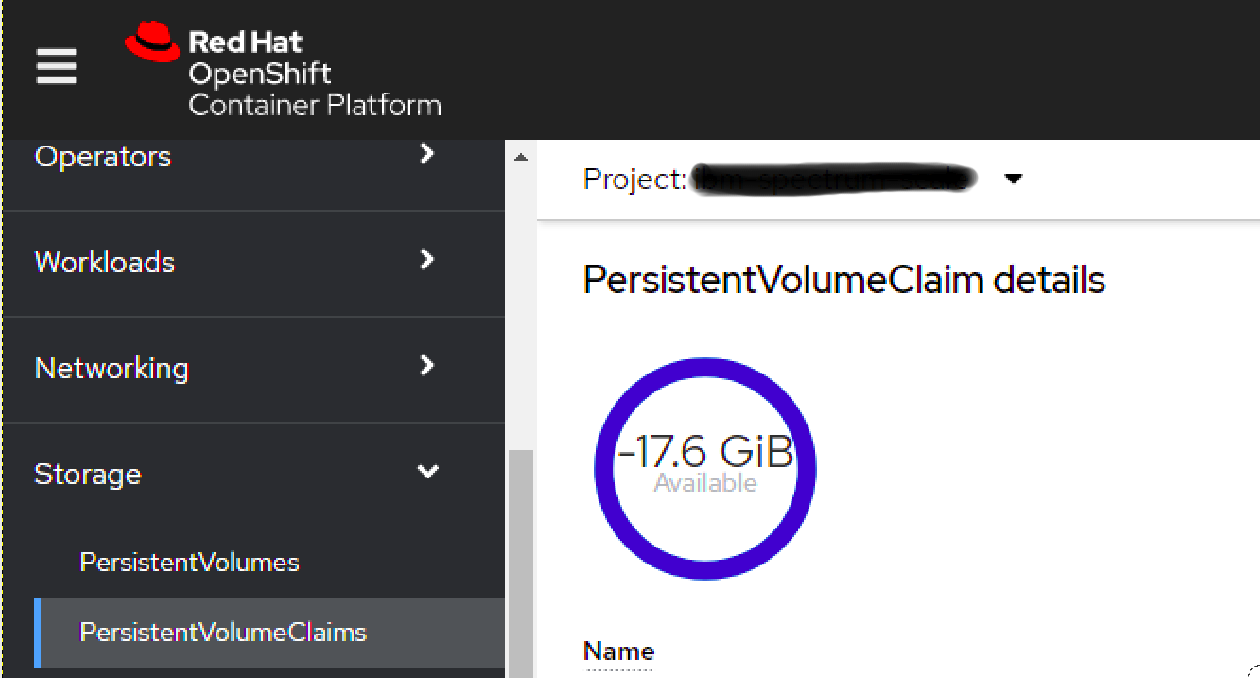Expand the Operators navigation section

pos(103,156)
